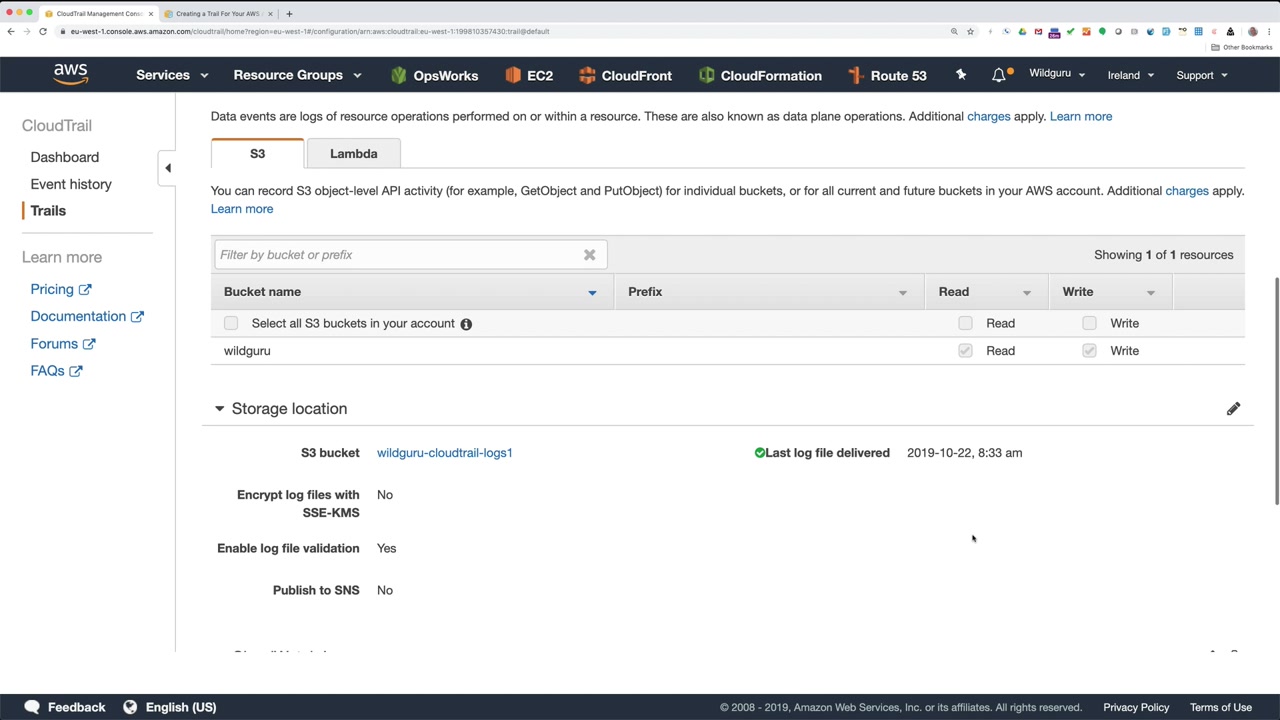Toggle Write checkbox for all S3 buckets
Screen dimensions: 1280x720
pos(1089,323)
